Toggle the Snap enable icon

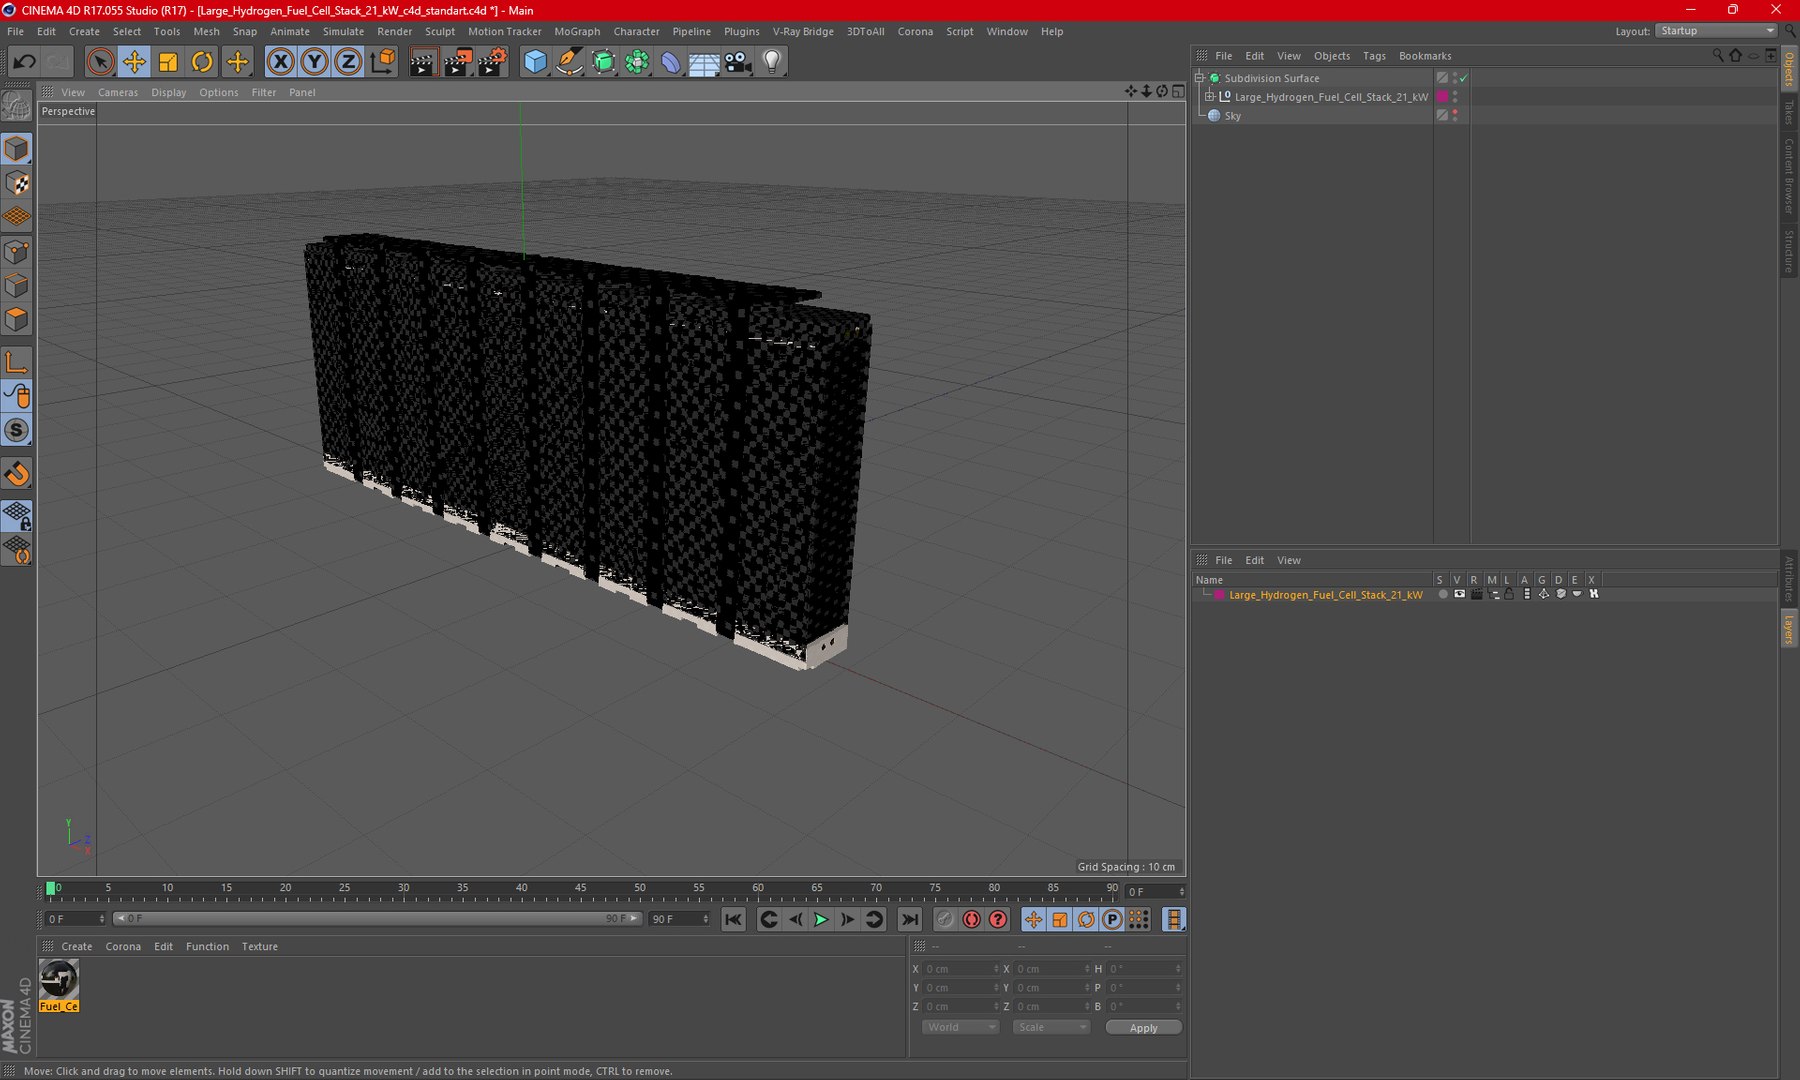17,430
